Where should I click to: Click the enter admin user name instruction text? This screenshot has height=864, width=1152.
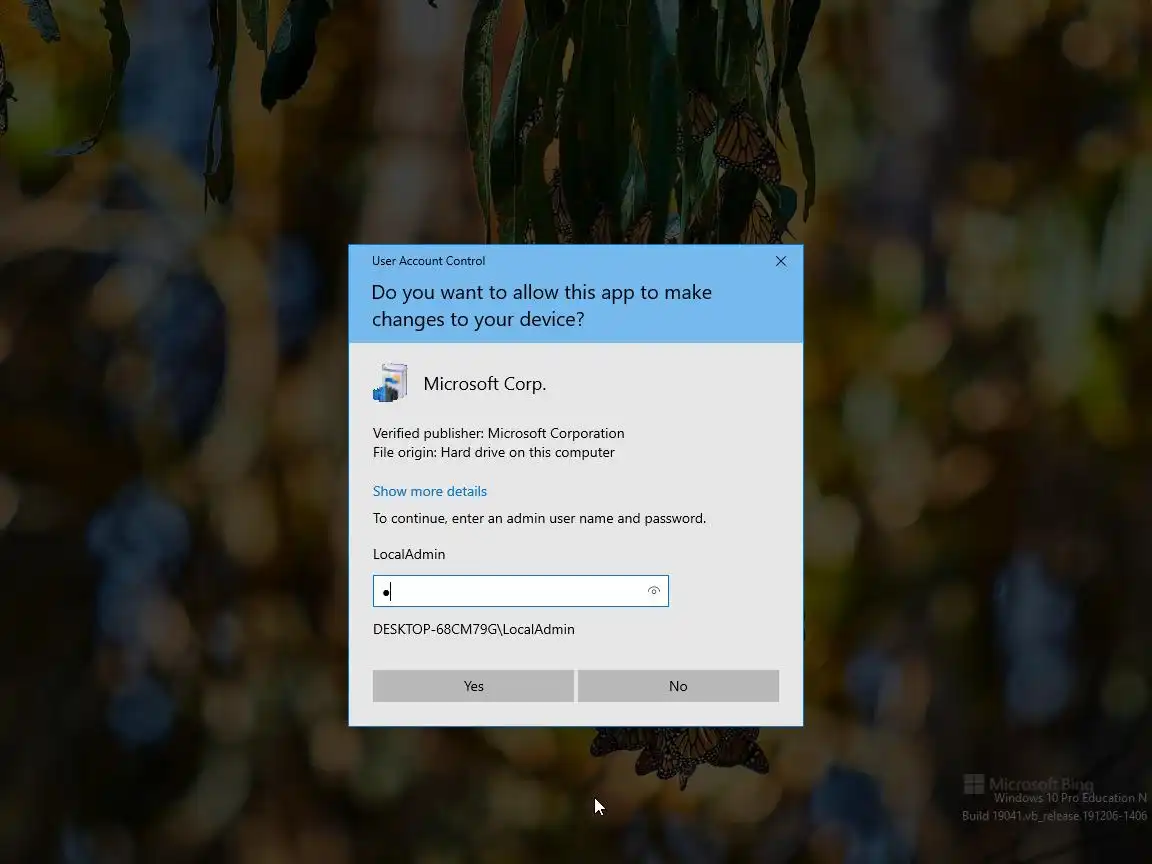pyautogui.click(x=539, y=518)
